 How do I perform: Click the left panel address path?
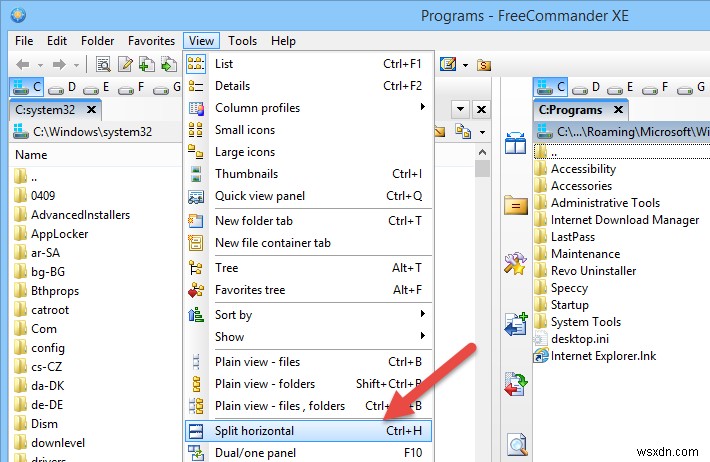92,132
